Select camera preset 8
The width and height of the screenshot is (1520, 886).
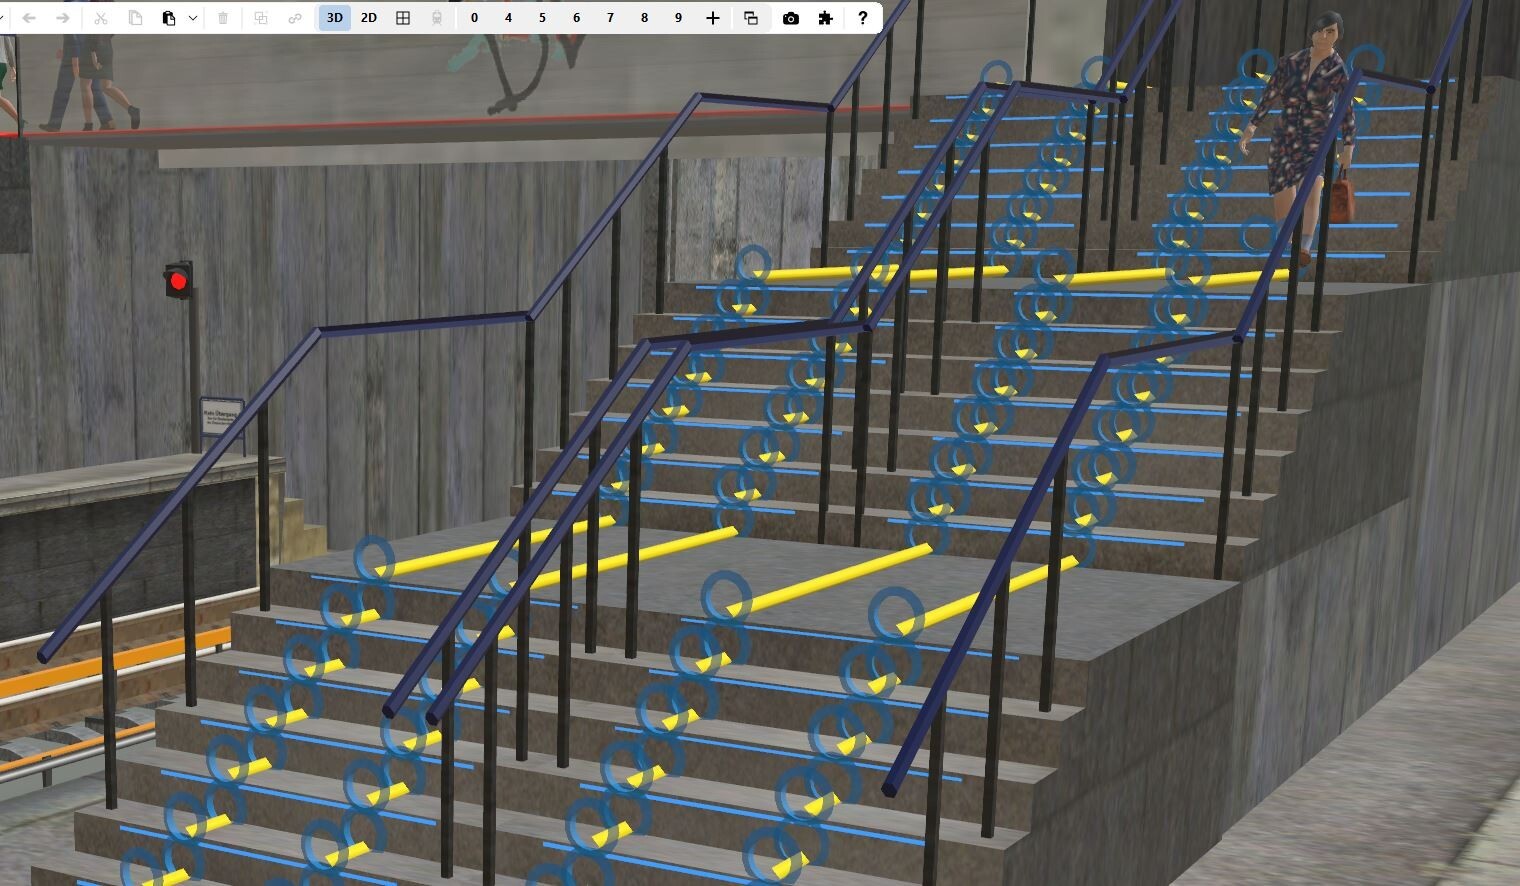pyautogui.click(x=644, y=18)
